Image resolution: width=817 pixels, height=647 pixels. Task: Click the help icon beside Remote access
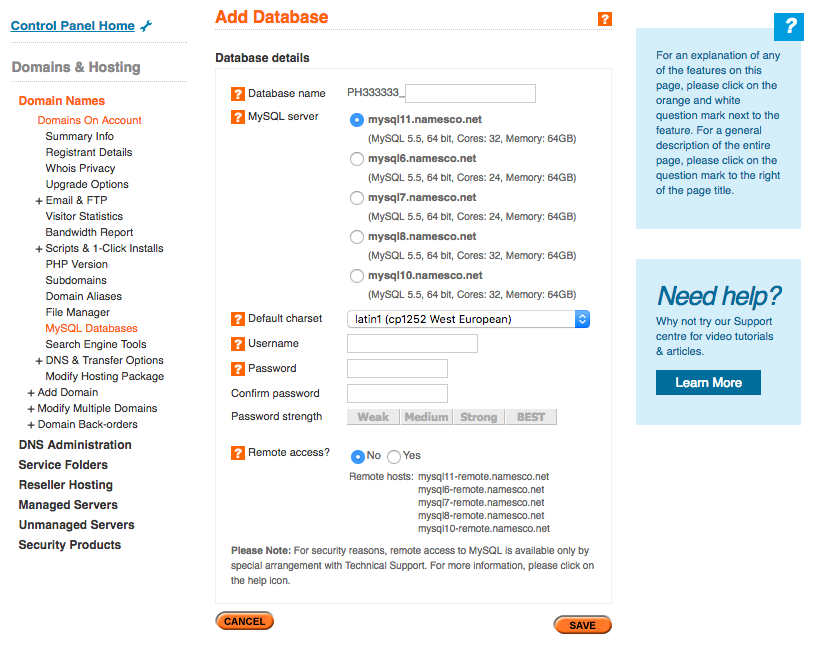click(238, 453)
